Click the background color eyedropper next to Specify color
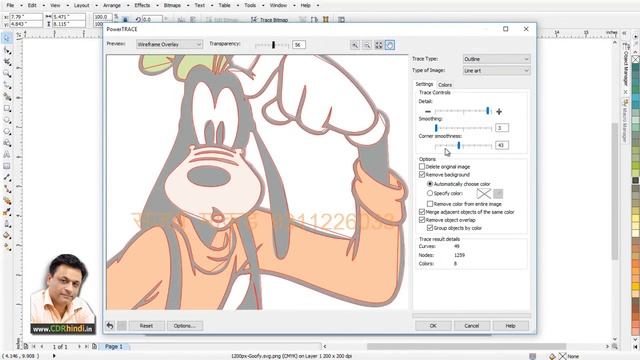Viewport: 640px width, 360px height. click(x=498, y=193)
